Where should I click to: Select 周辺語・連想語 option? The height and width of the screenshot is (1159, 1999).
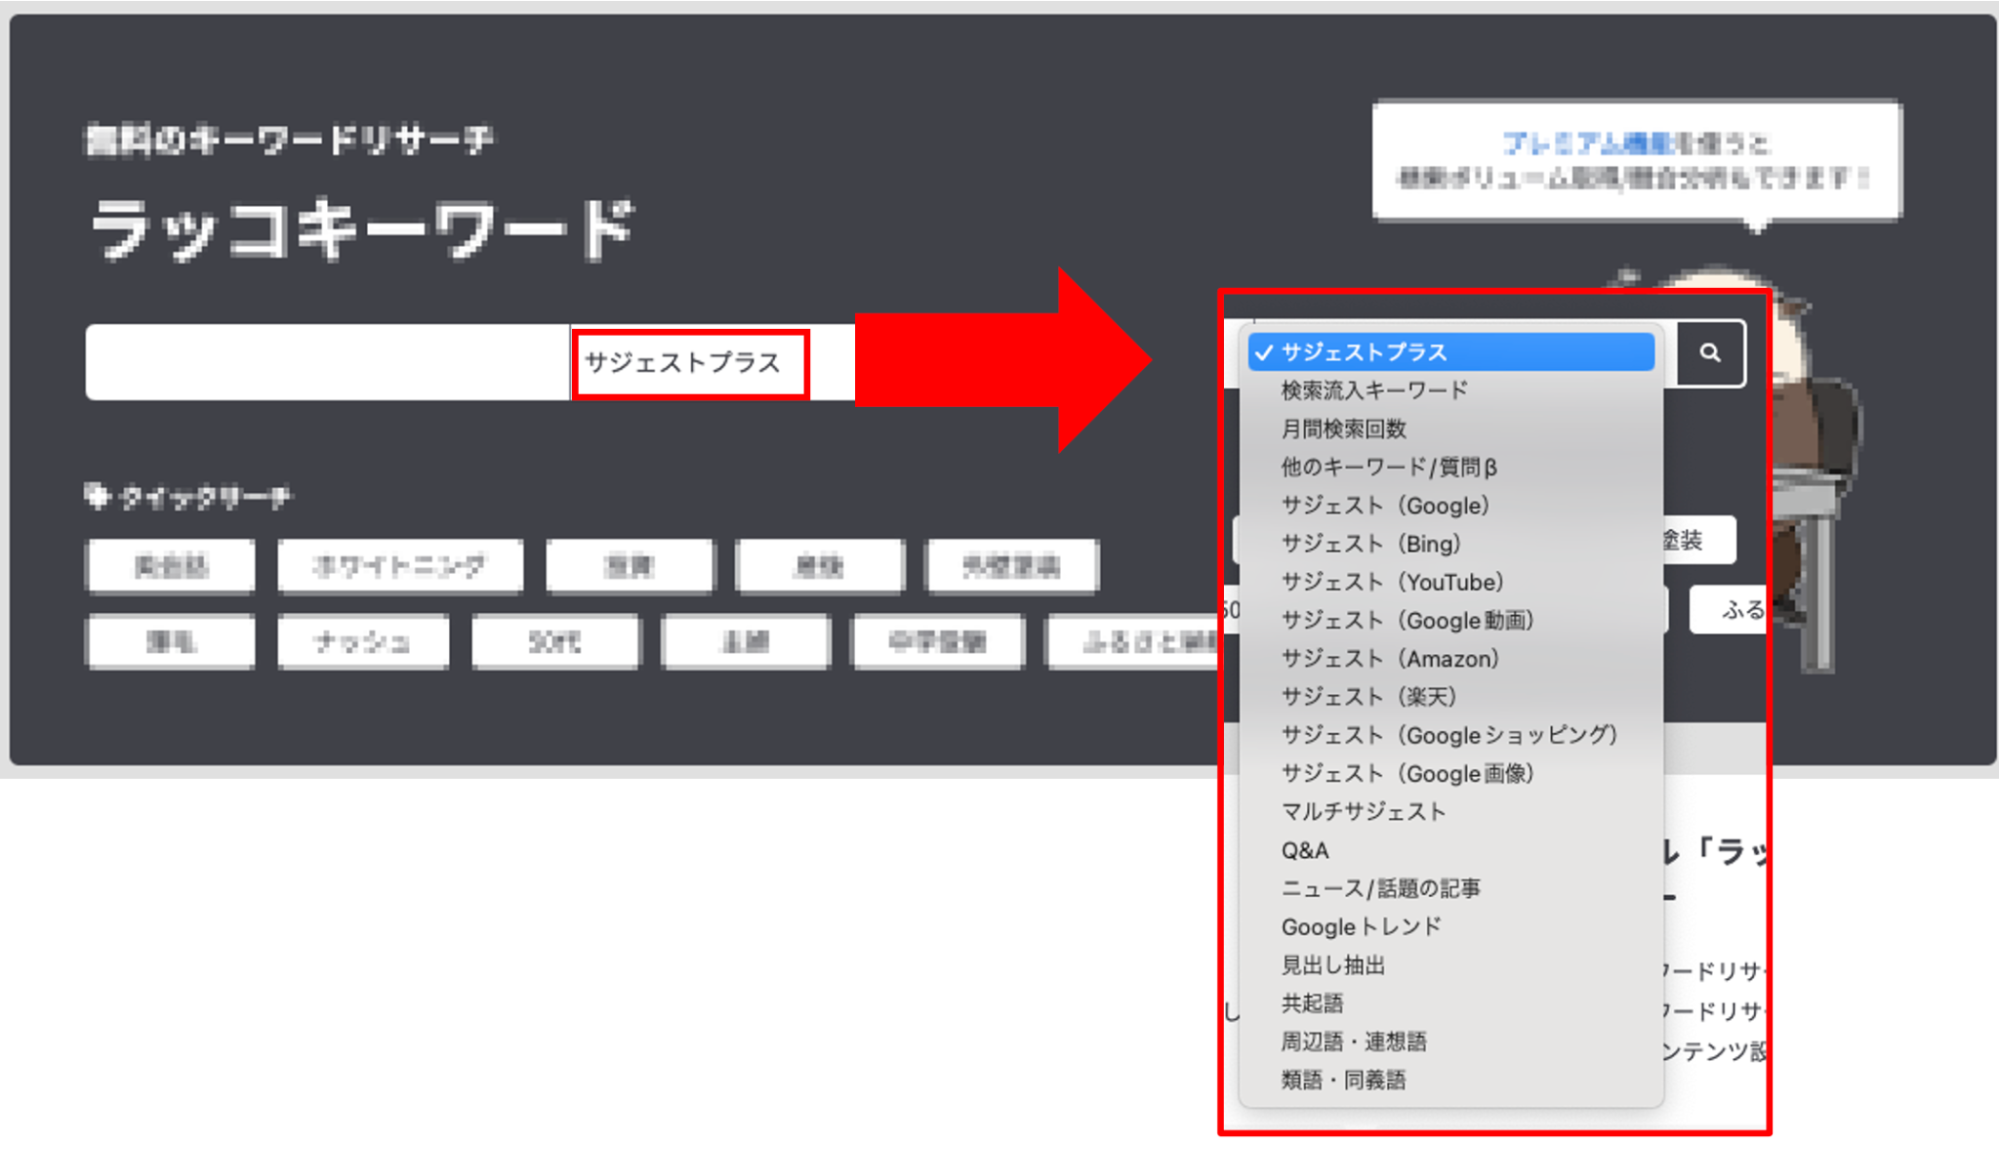(x=1451, y=1042)
